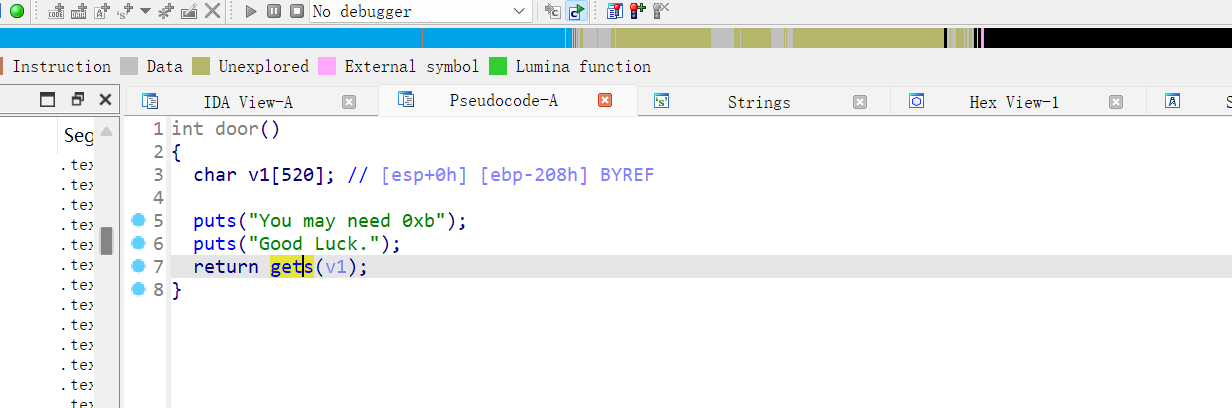Open the Hex View-1 tab

tap(1013, 102)
